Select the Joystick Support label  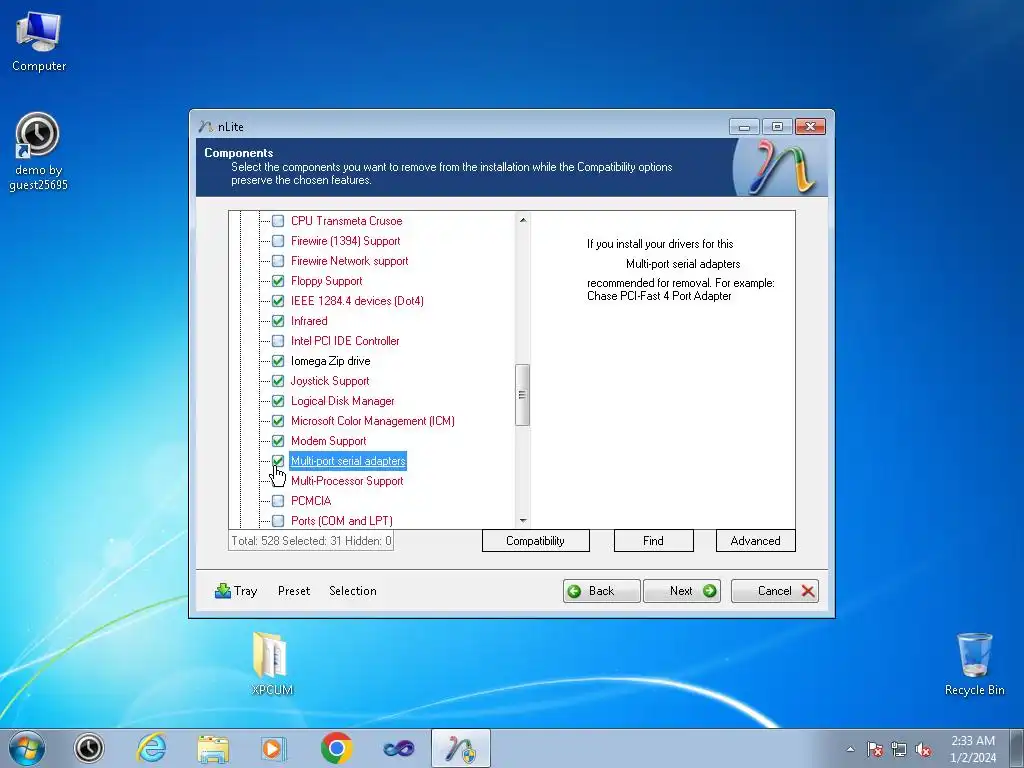click(330, 381)
